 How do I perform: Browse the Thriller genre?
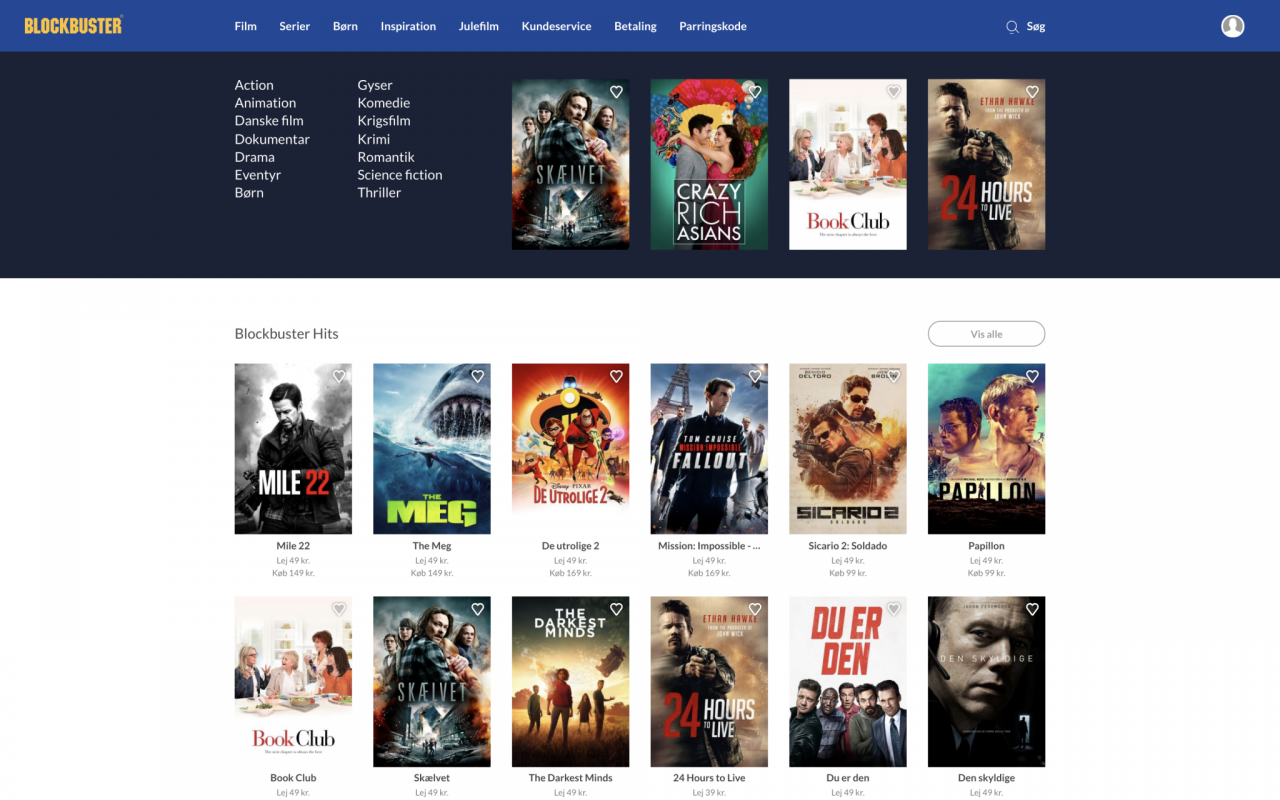click(379, 193)
